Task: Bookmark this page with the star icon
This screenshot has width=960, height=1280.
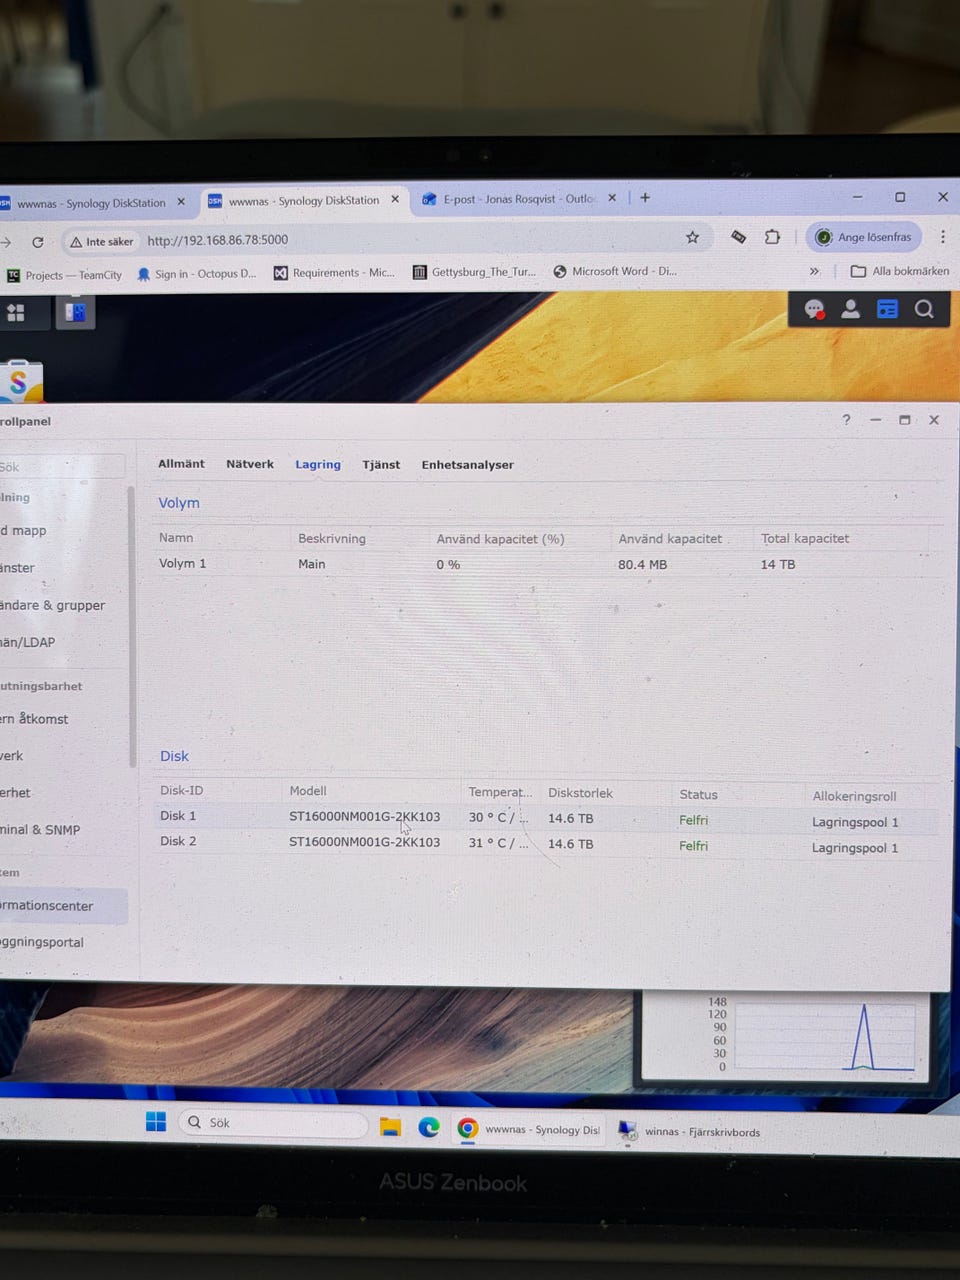Action: point(692,237)
